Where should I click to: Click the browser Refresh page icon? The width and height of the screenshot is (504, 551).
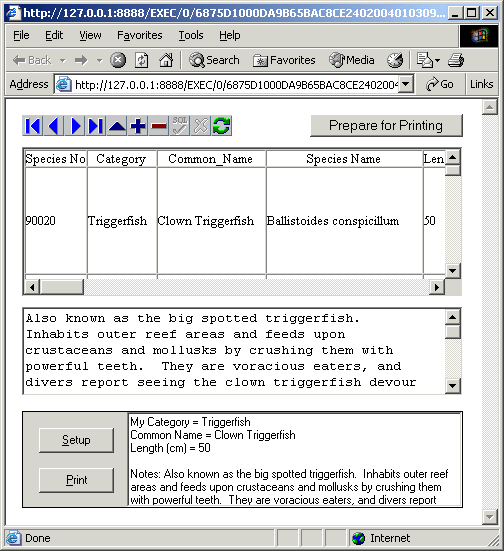click(x=142, y=60)
